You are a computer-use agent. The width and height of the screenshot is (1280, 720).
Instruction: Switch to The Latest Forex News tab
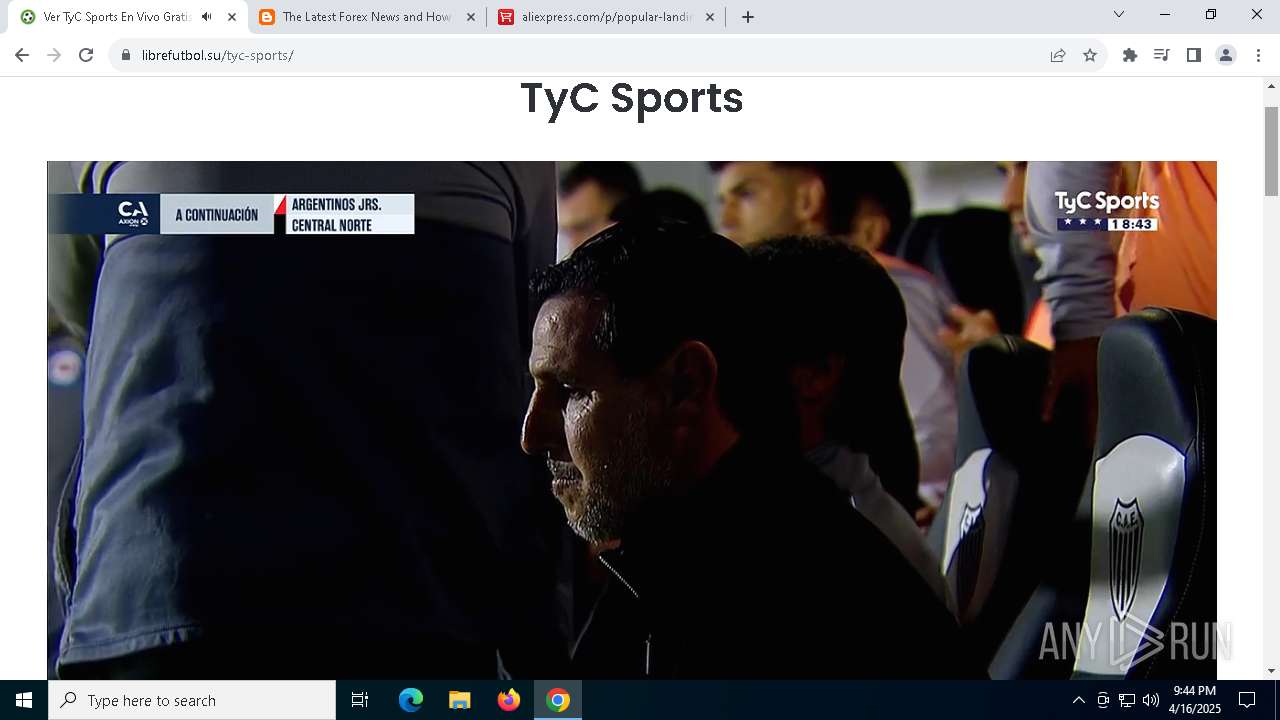click(x=366, y=17)
